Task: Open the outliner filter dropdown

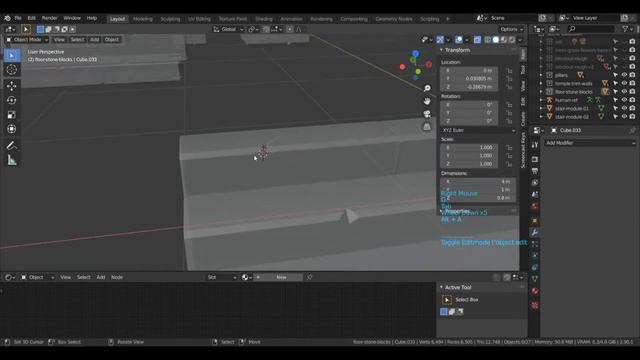Action: click(627, 29)
